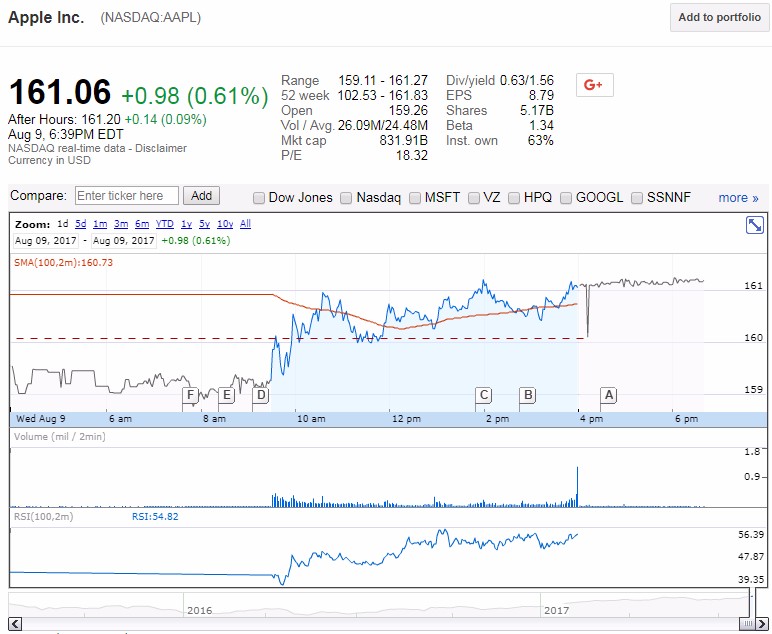772x634 pixels.
Task: Click the end date field Aug 09, 2017
Action: click(124, 241)
